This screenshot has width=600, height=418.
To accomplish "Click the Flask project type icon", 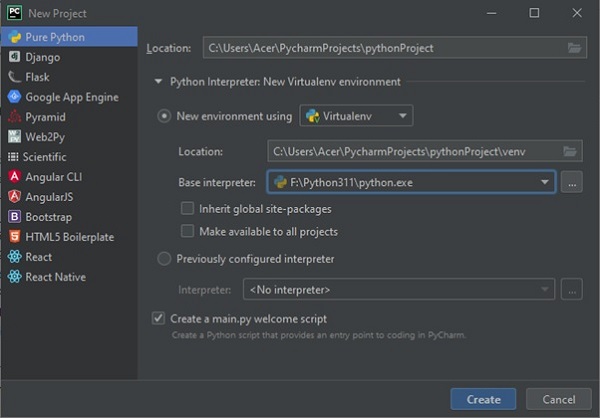I will [x=14, y=77].
